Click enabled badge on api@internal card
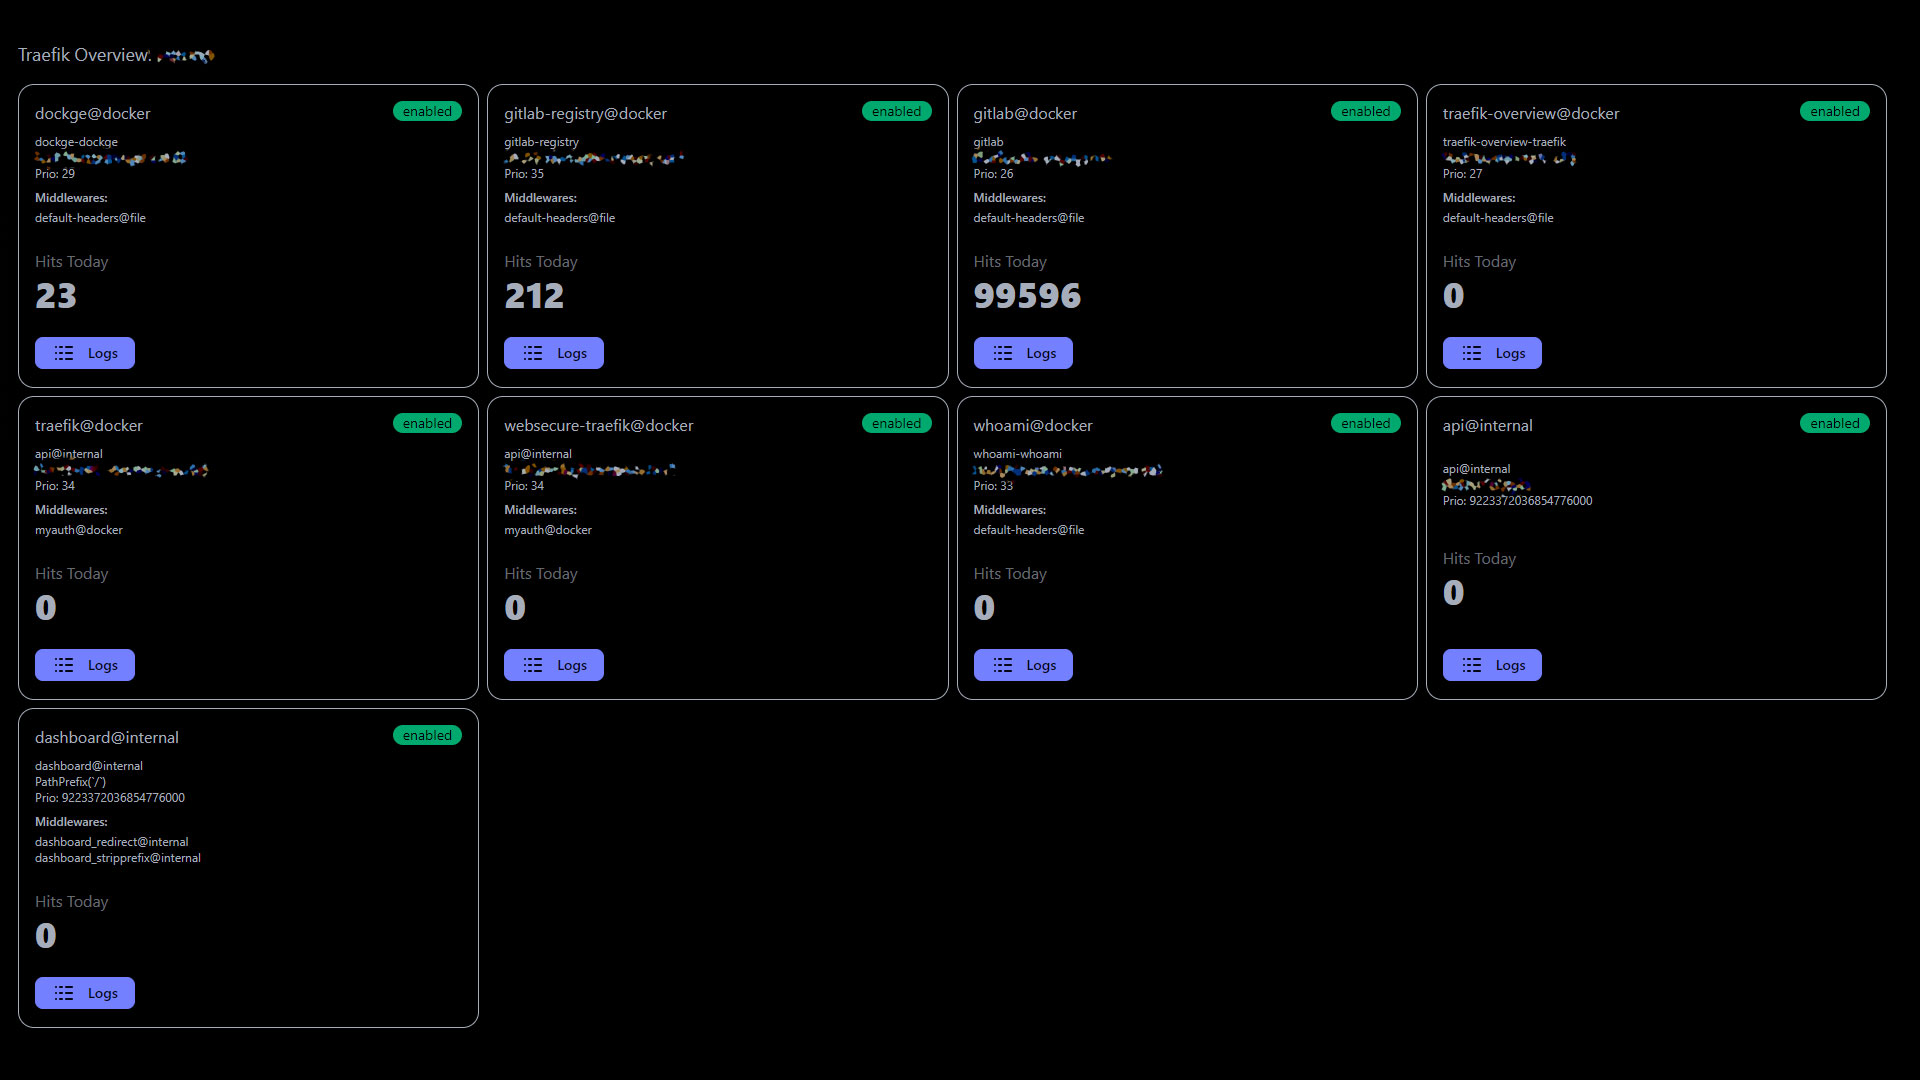Image resolution: width=1920 pixels, height=1080 pixels. coord(1834,423)
